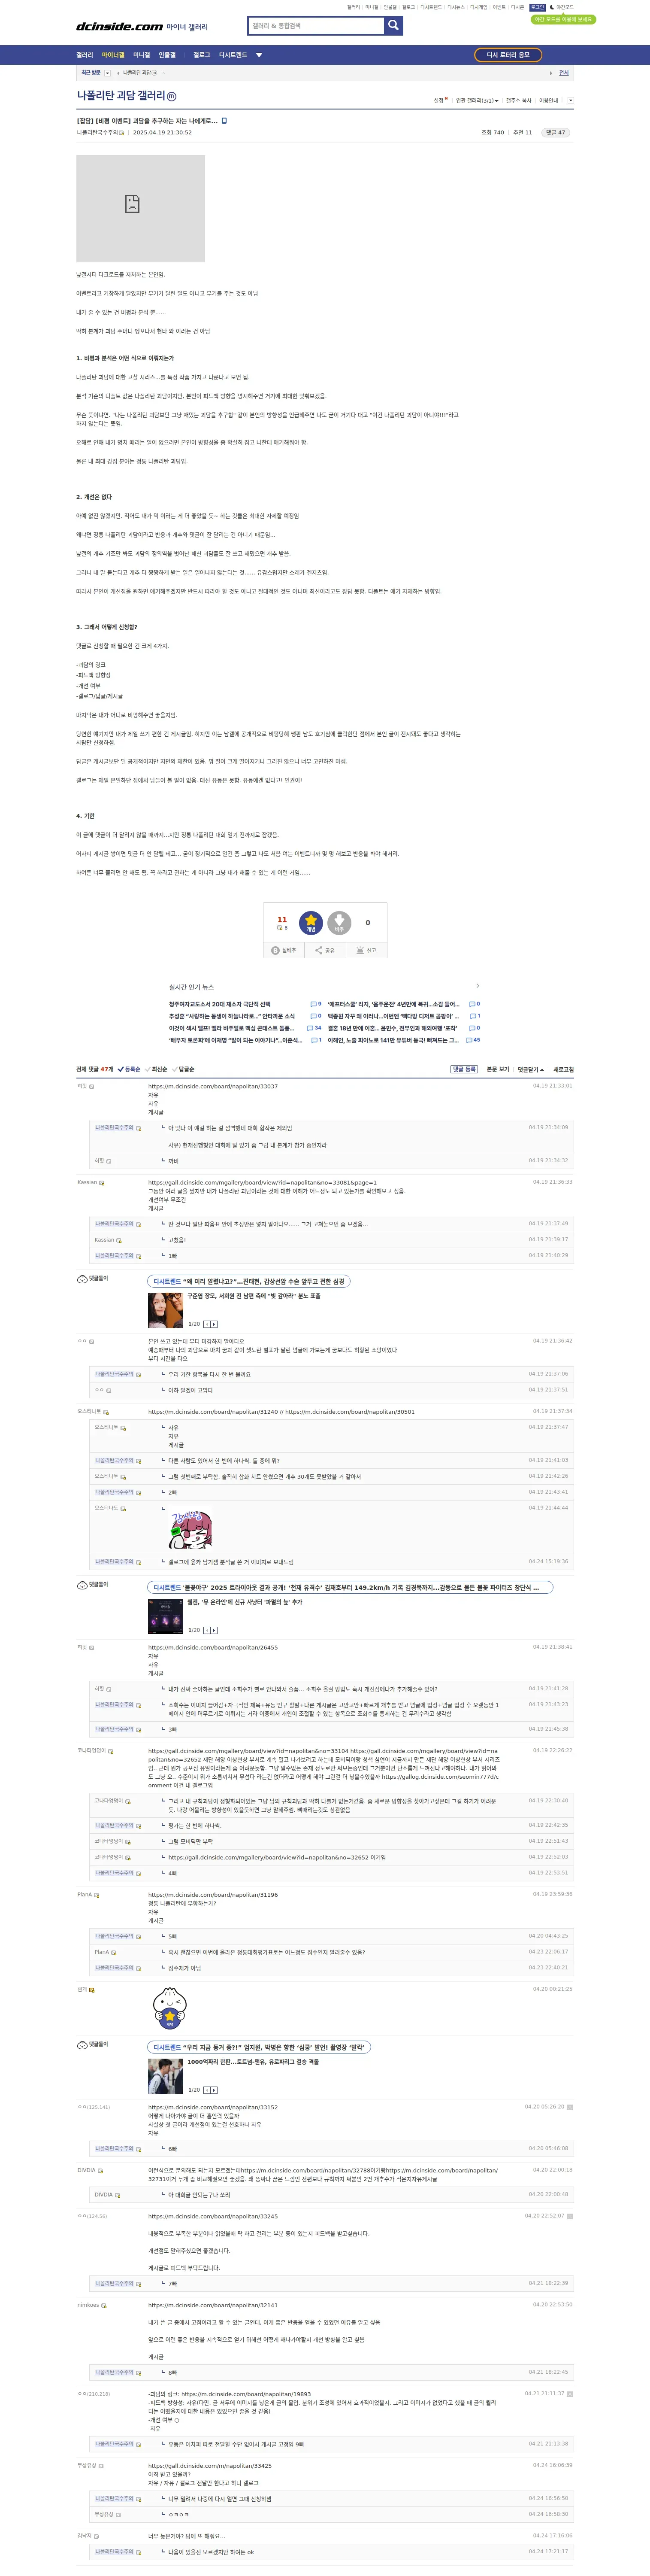Click the 디시 로터리 응모 banner button
Screen dimensions: 650x2576
click(x=508, y=55)
